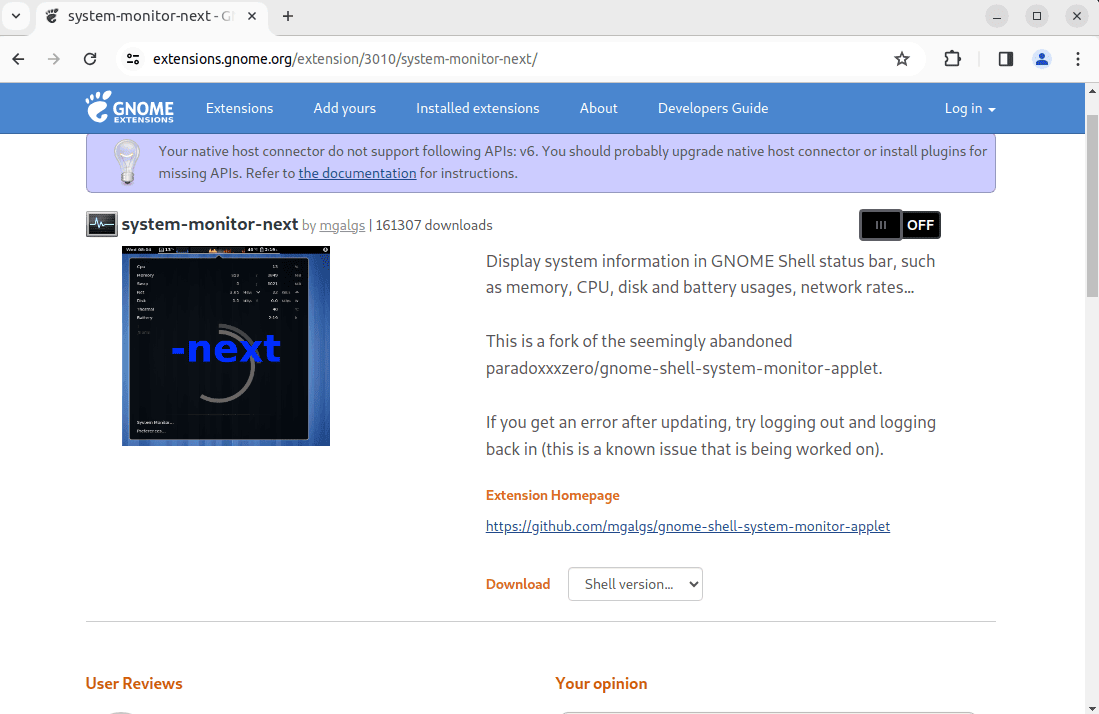Expand the Log in dropdown menu

pyautogui.click(x=969, y=109)
